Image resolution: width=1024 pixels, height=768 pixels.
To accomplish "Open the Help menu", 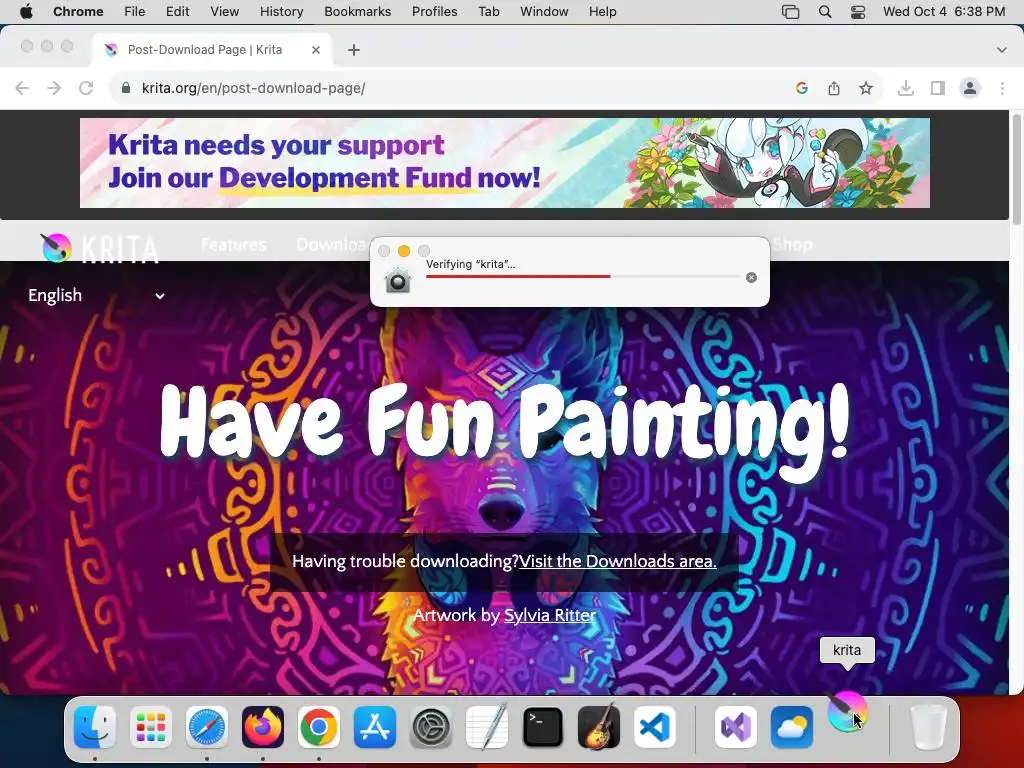I will point(602,12).
